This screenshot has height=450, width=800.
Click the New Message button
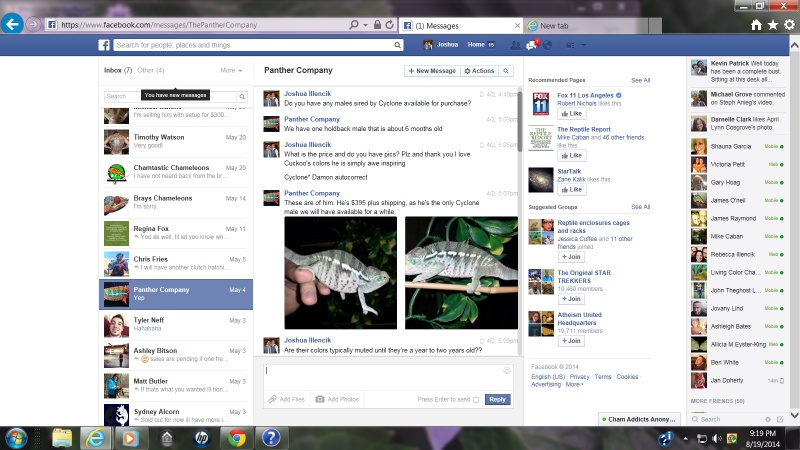pos(432,71)
